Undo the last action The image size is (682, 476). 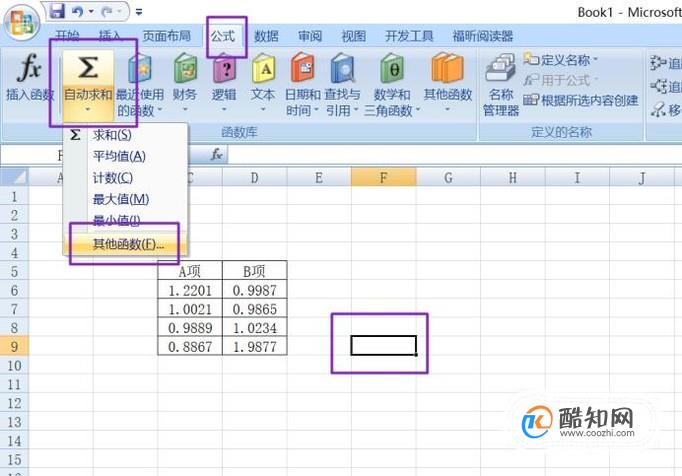[x=77, y=11]
